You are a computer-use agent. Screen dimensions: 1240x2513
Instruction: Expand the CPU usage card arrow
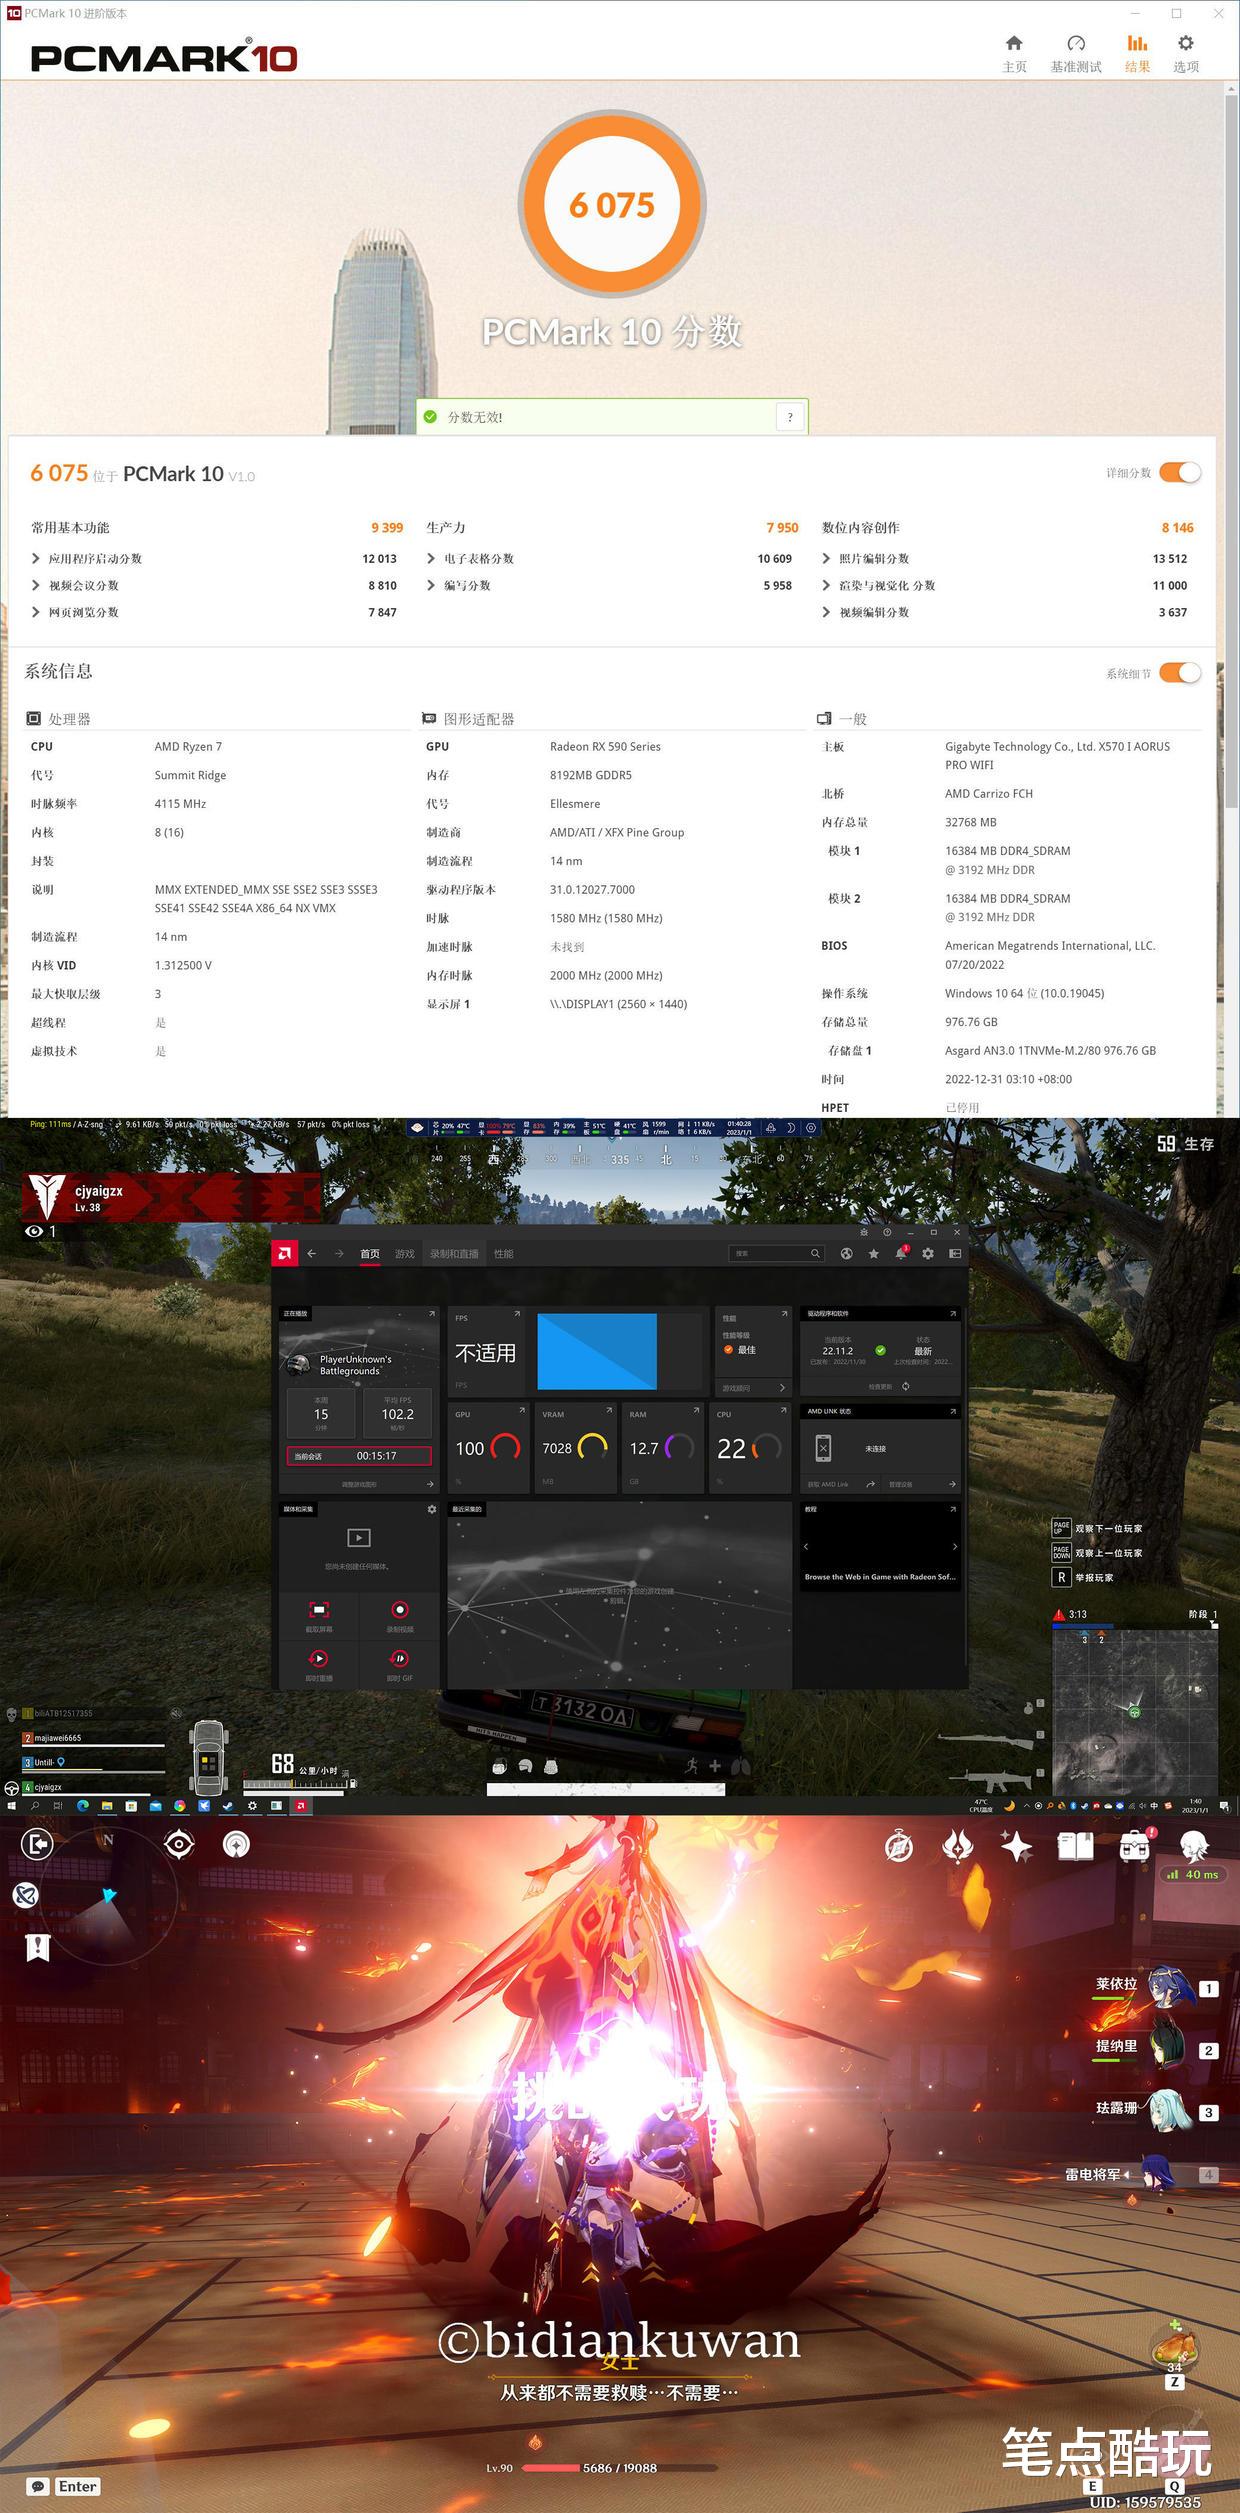coord(783,1410)
